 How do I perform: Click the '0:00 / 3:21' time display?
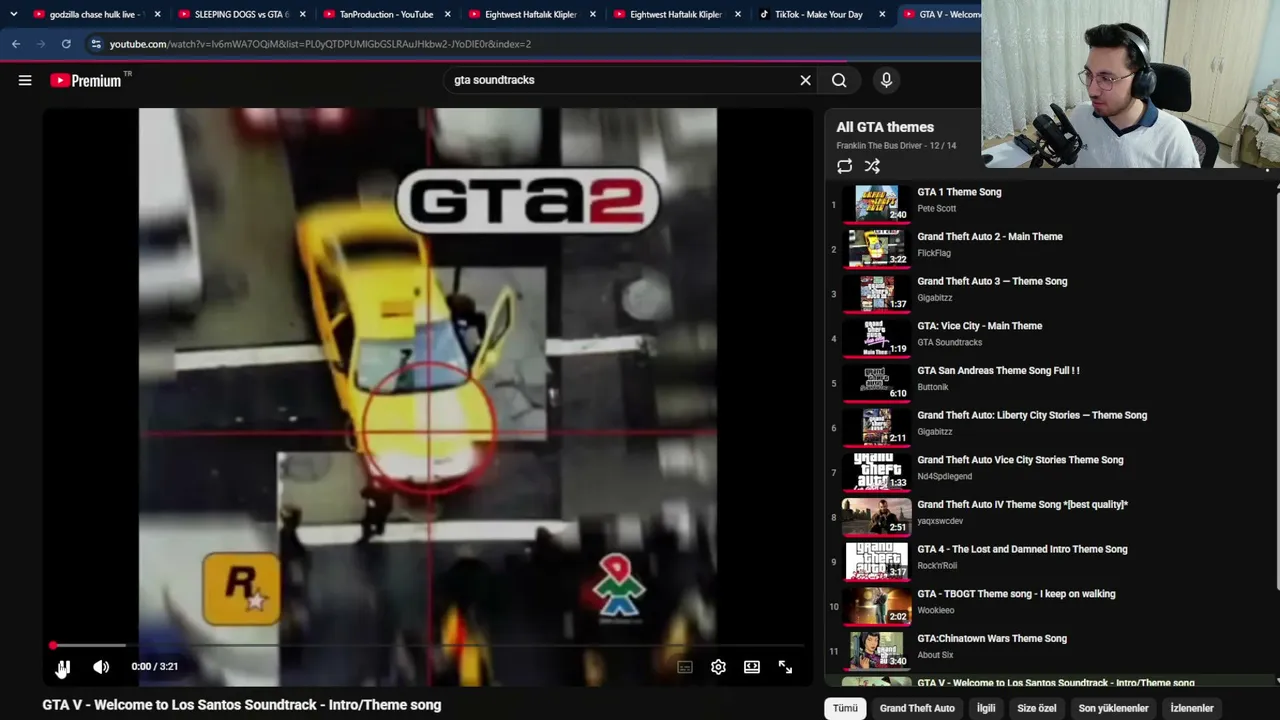coord(155,667)
